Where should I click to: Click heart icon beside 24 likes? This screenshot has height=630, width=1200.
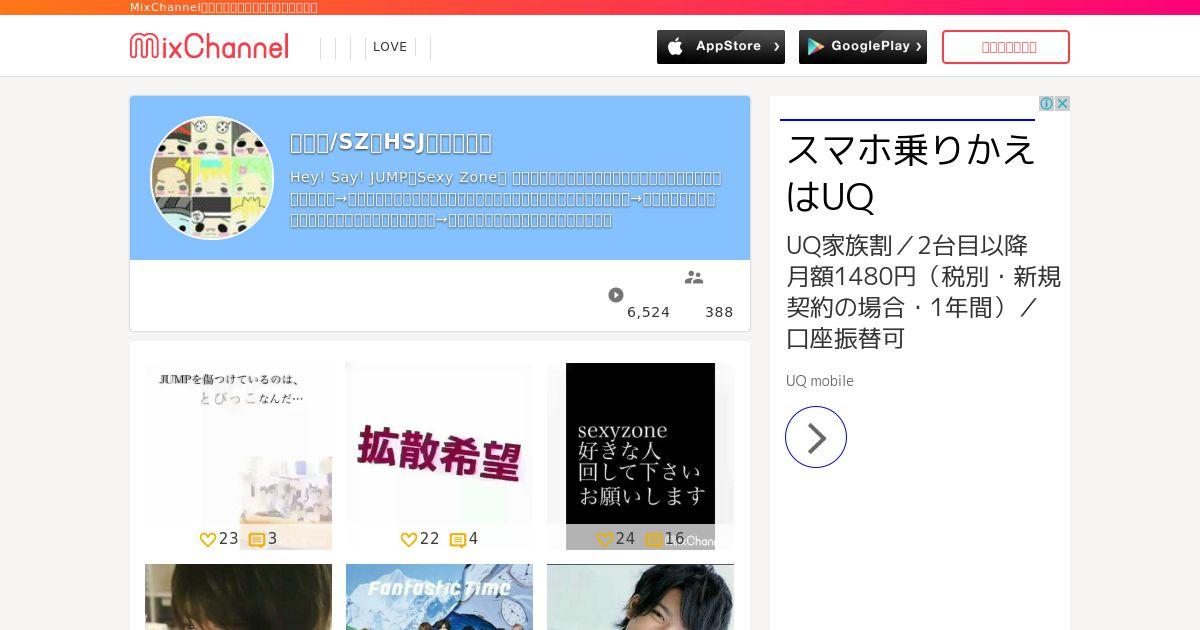(x=605, y=540)
